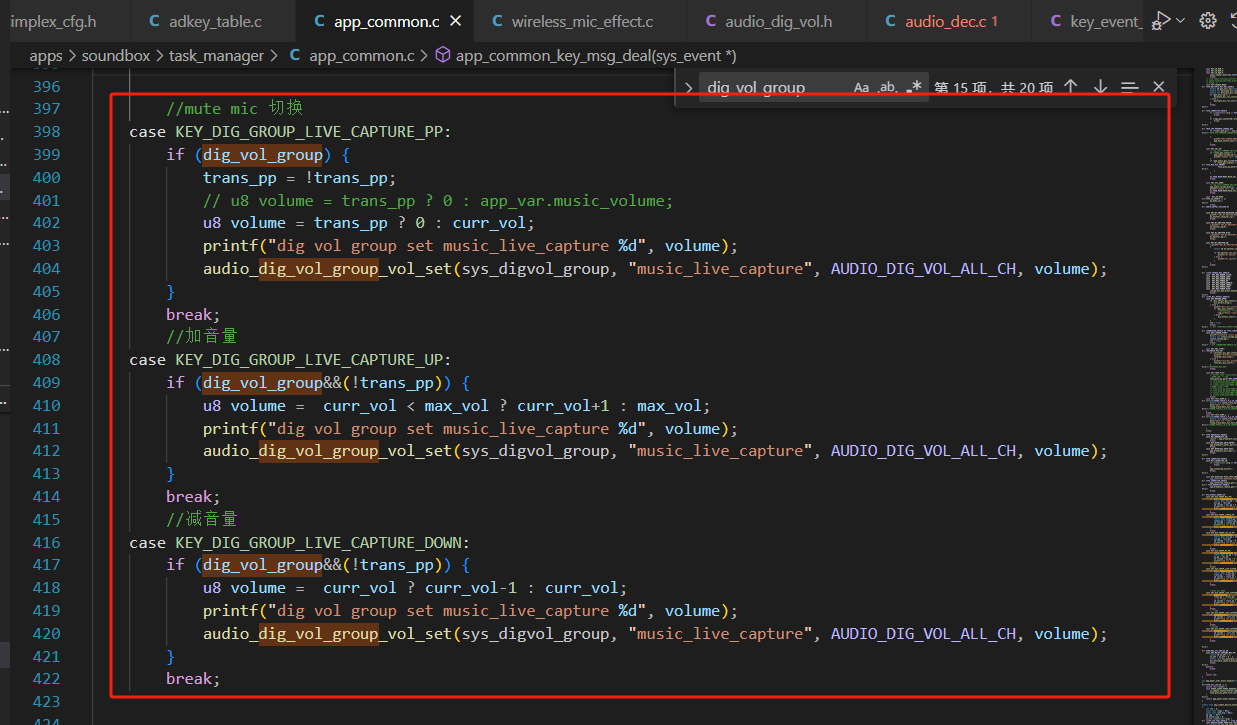Viewport: 1237px width, 725px height.
Task: Go to previous match with up arrow
Action: pos(1070,88)
